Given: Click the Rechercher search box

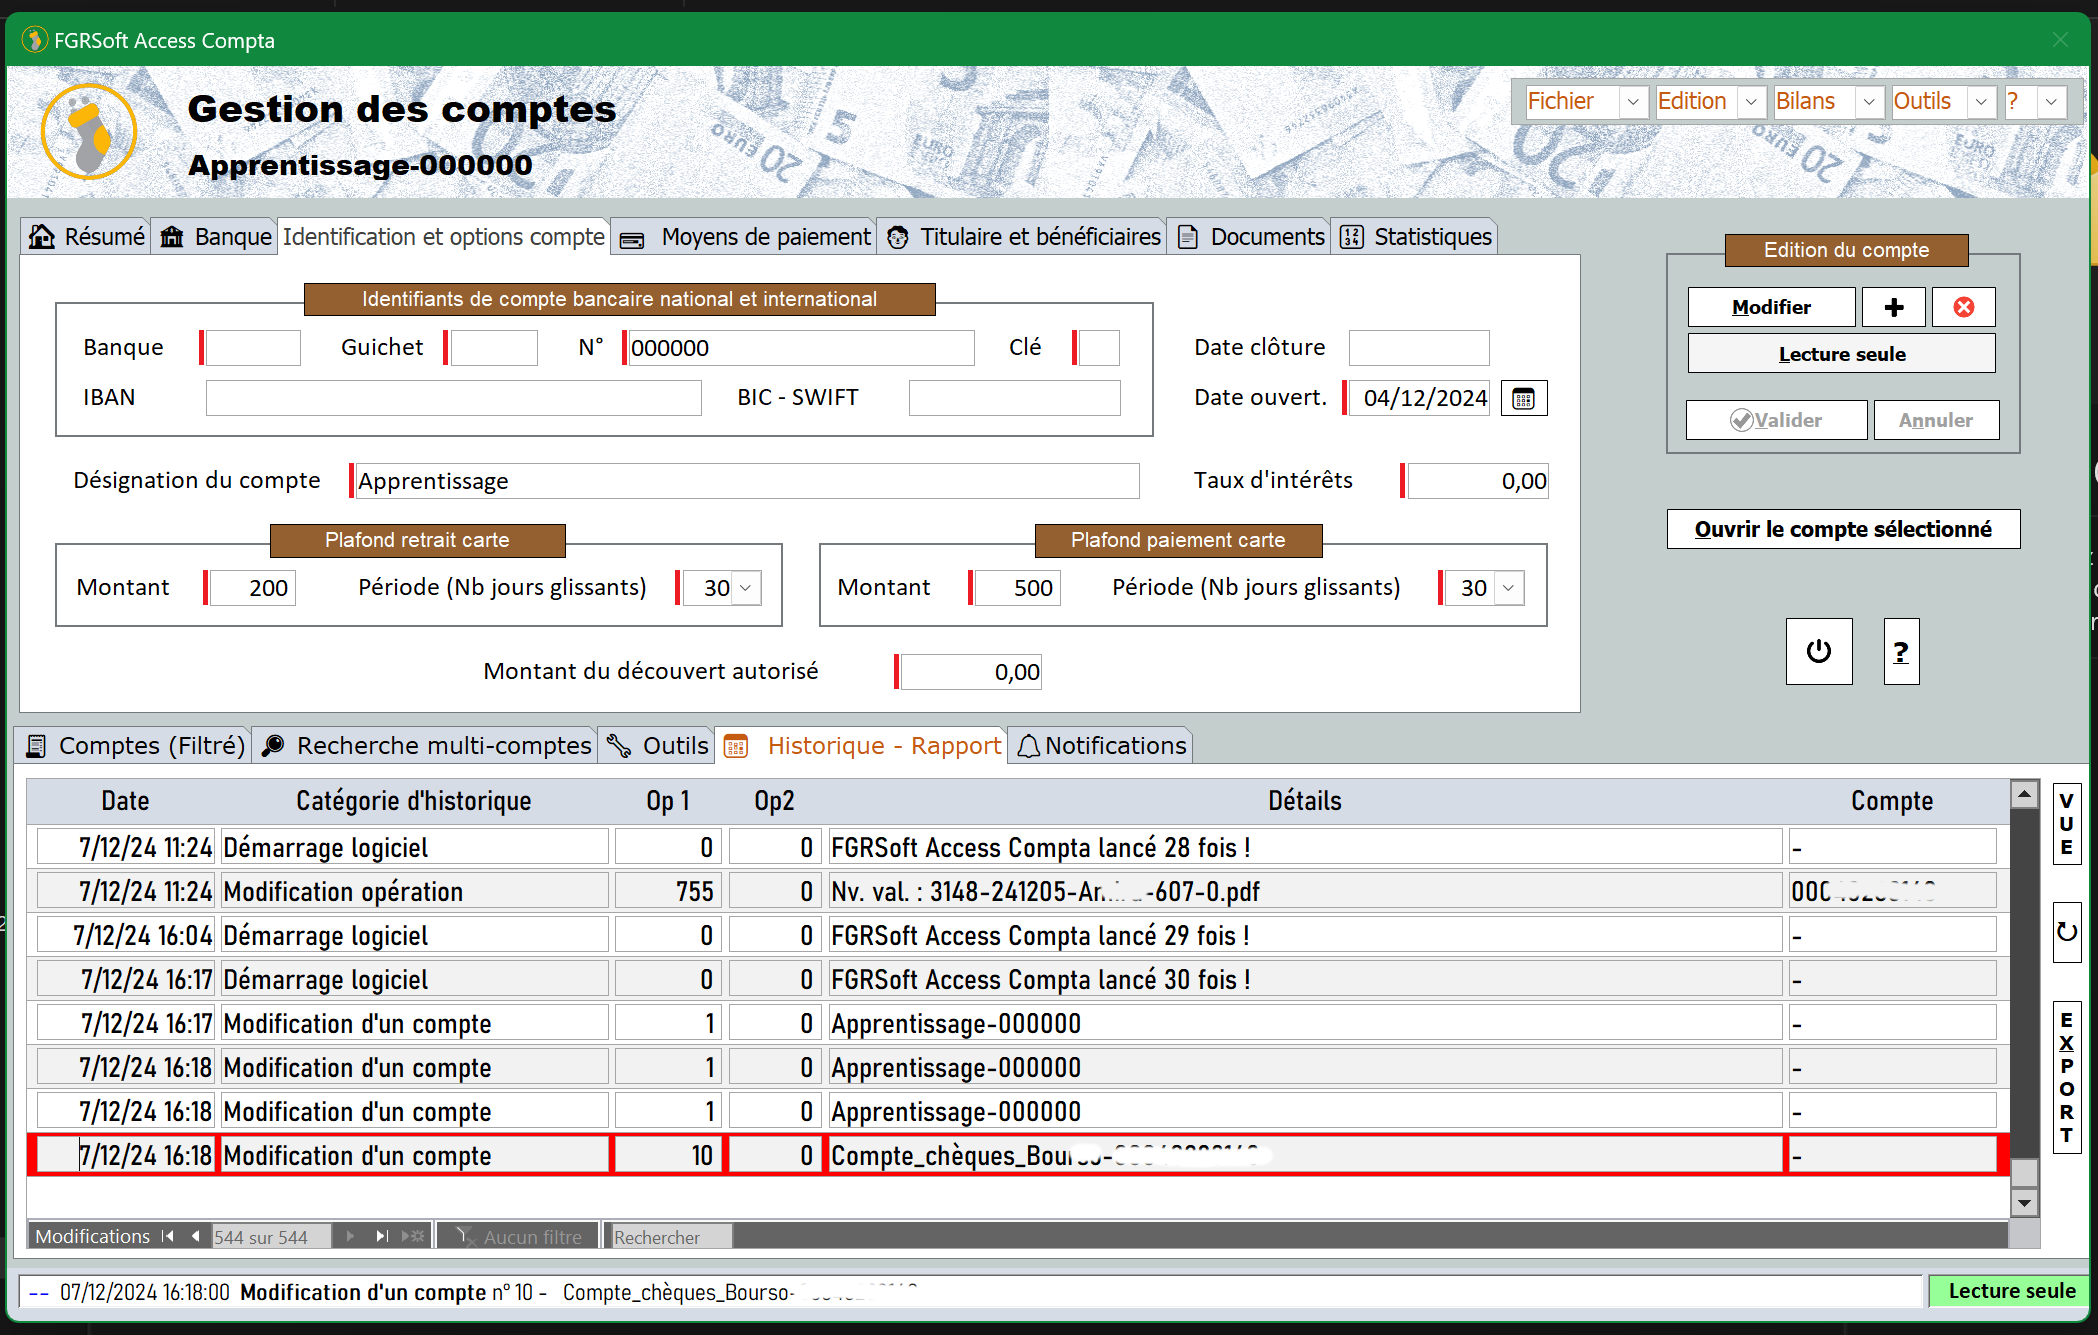Looking at the screenshot, I should coord(670,1237).
